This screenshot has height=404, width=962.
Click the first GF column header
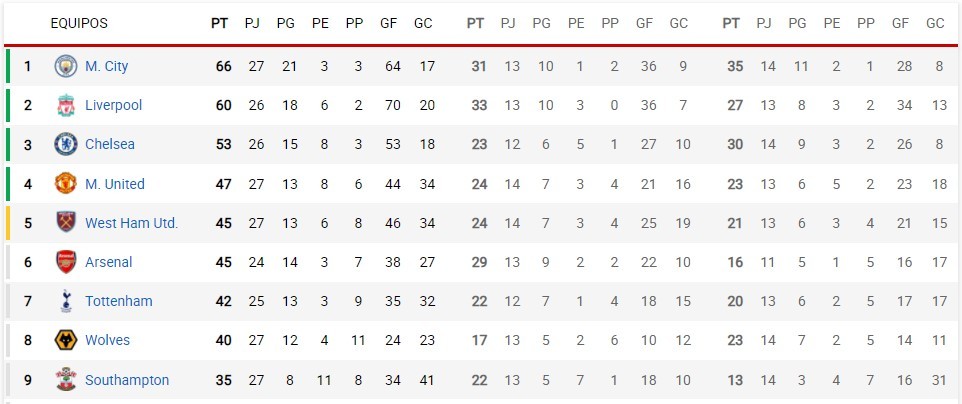point(389,23)
